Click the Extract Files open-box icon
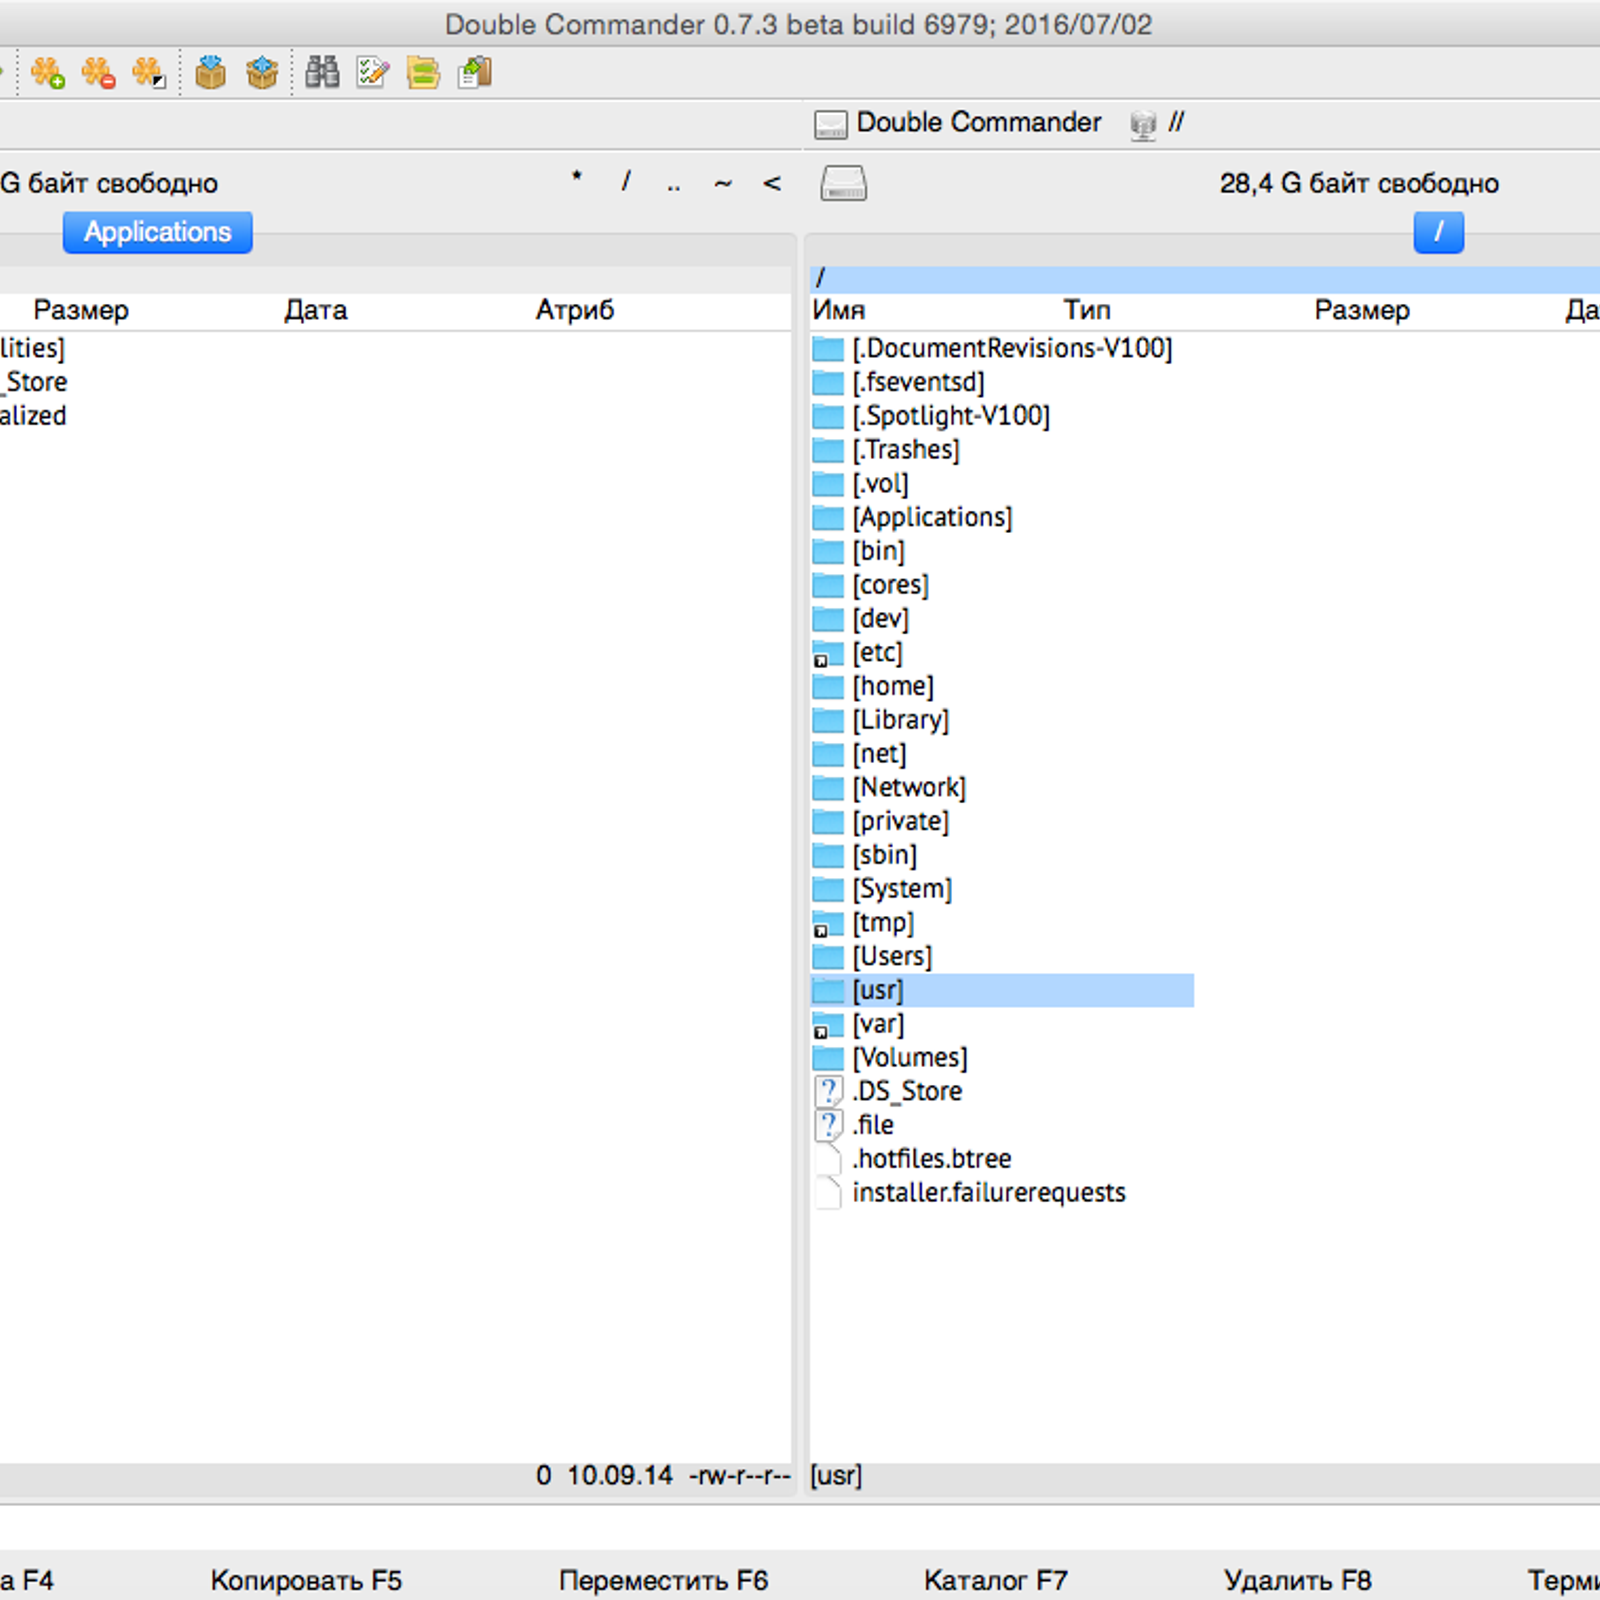1600x1600 pixels. 262,73
